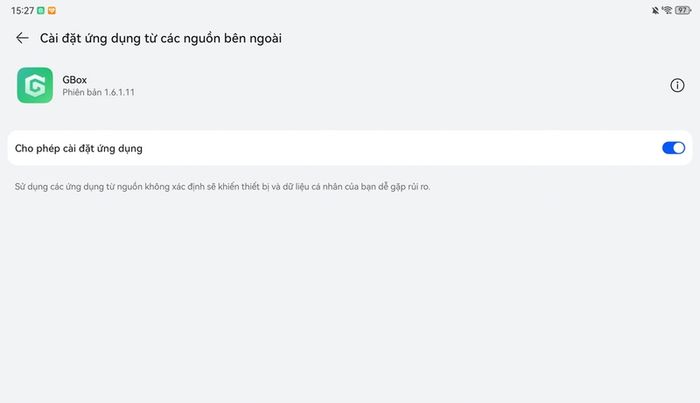700x403 pixels.
Task: Tap the muted notification bell status icon
Action: click(x=655, y=10)
